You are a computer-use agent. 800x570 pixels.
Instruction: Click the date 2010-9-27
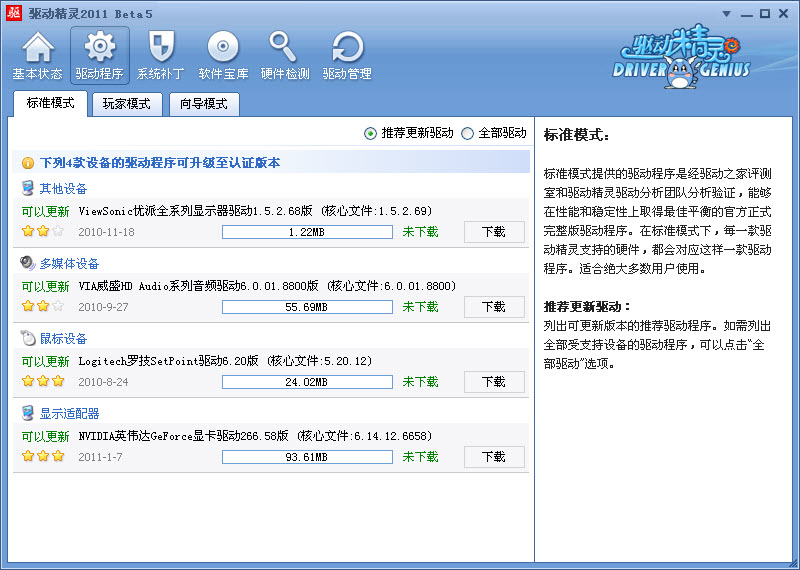point(103,307)
